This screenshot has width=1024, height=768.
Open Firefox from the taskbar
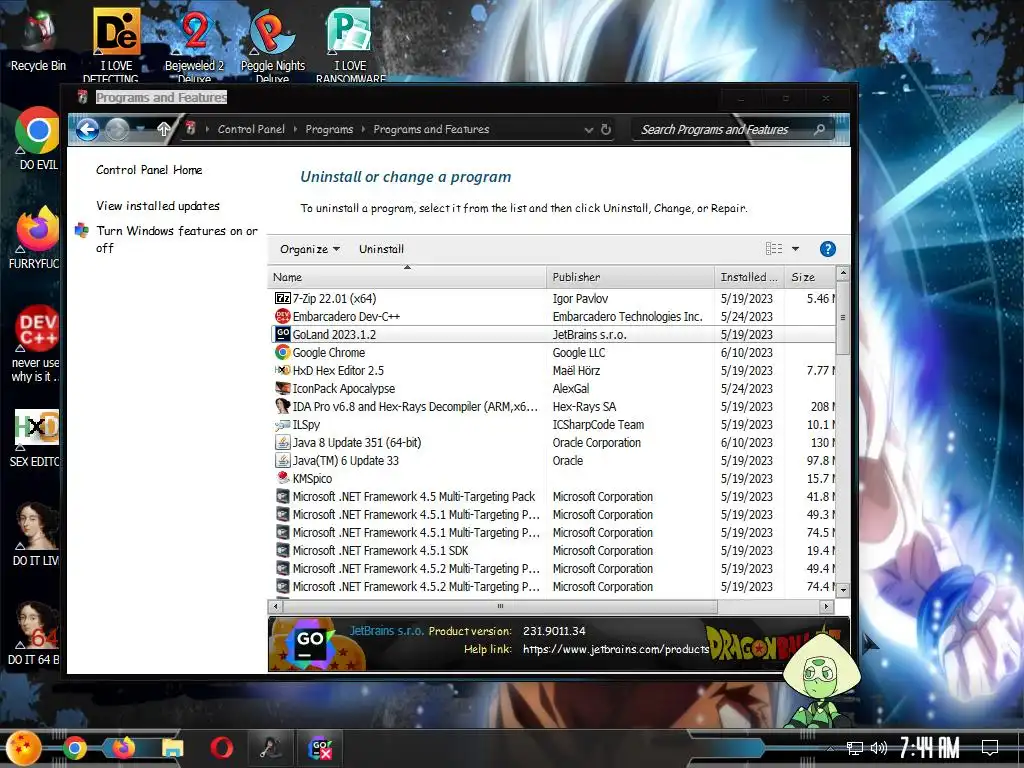tap(123, 748)
